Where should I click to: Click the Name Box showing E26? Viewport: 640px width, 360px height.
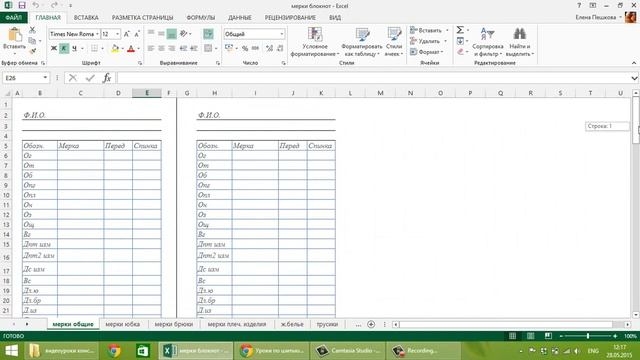[26, 78]
